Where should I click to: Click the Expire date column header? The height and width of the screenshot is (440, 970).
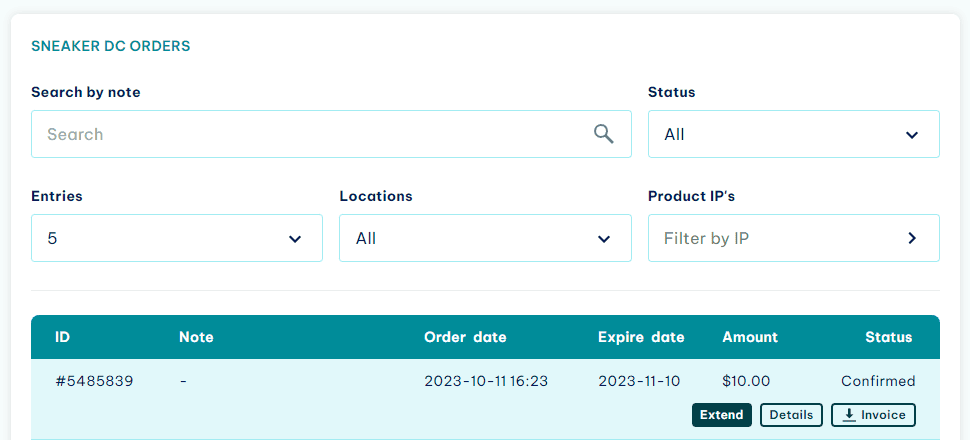[641, 337]
